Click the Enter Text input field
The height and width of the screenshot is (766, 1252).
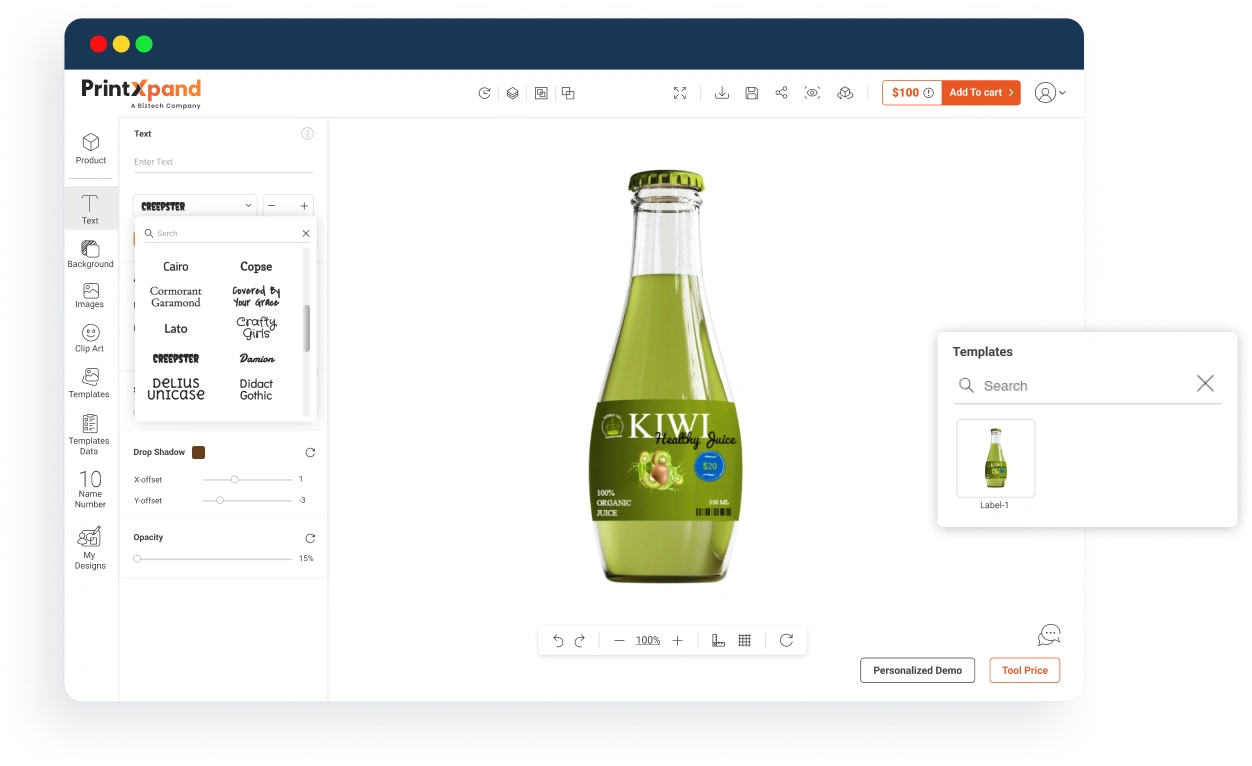pyautogui.click(x=224, y=162)
